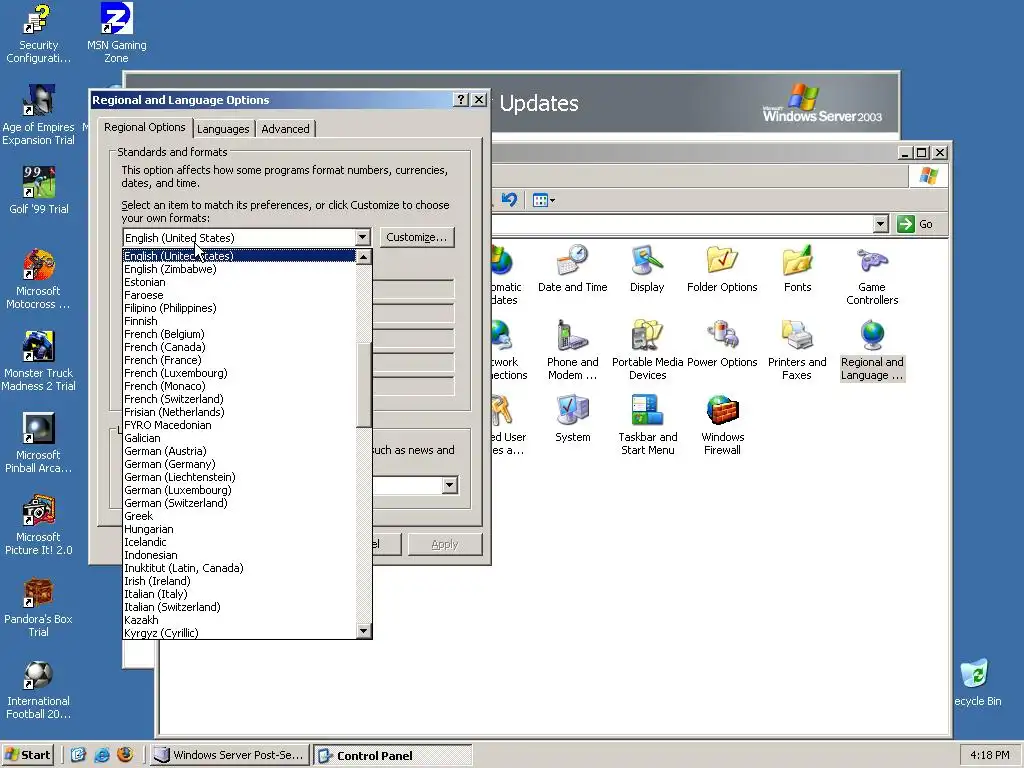The width and height of the screenshot is (1024, 768).
Task: Open Portable Media Devices icon
Action: point(647,350)
